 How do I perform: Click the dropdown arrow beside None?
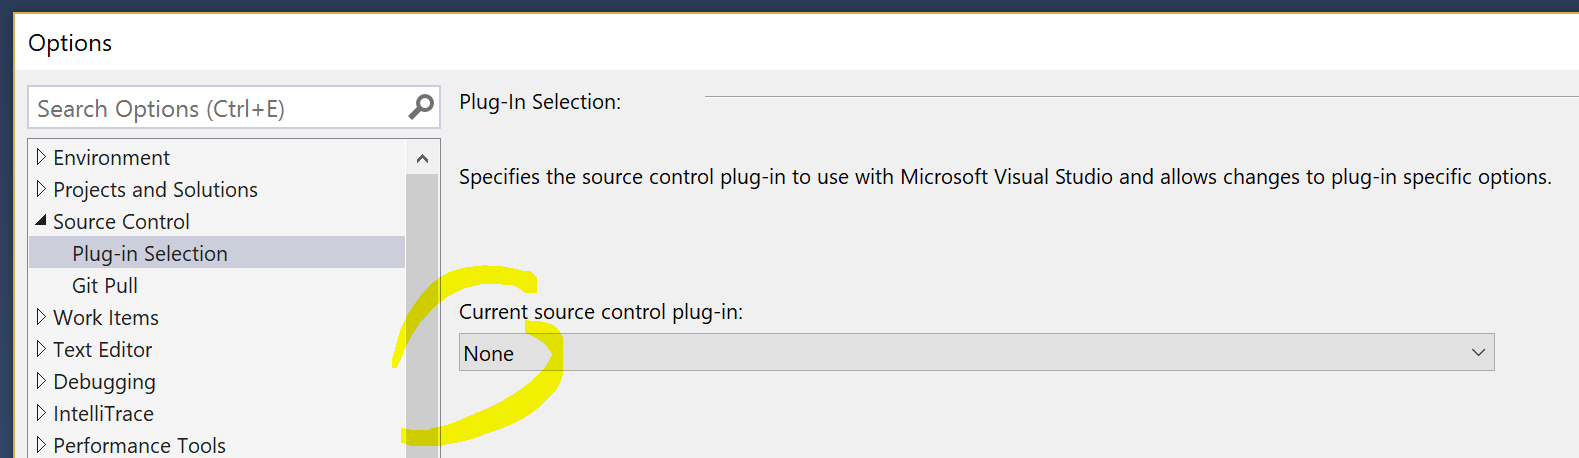click(x=1478, y=353)
